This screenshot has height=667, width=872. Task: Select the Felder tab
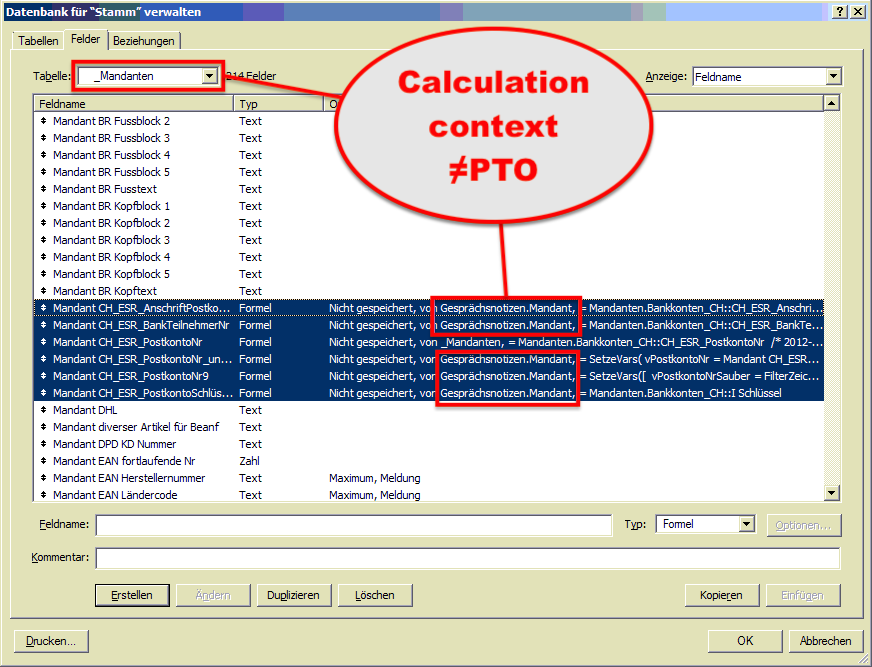(x=85, y=40)
